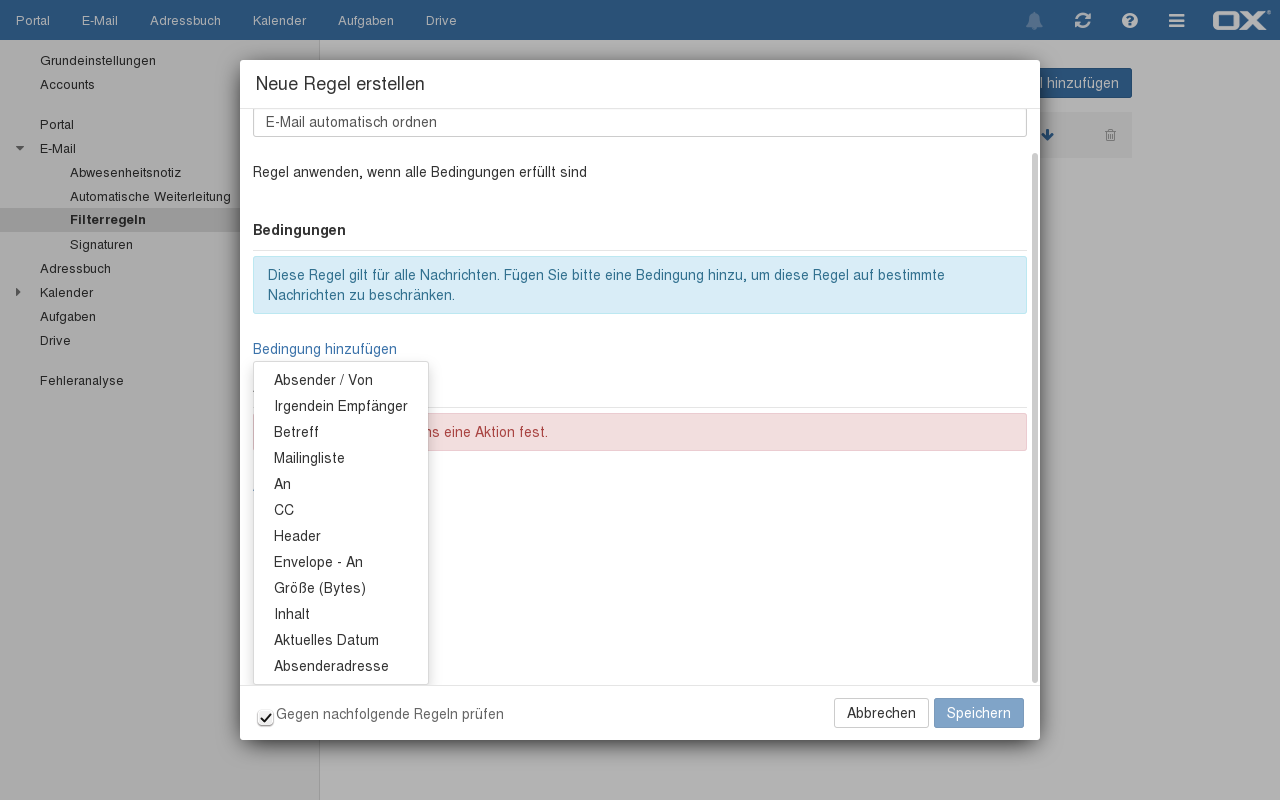Click the Abbrechen button
The width and height of the screenshot is (1280, 800).
[x=881, y=713]
